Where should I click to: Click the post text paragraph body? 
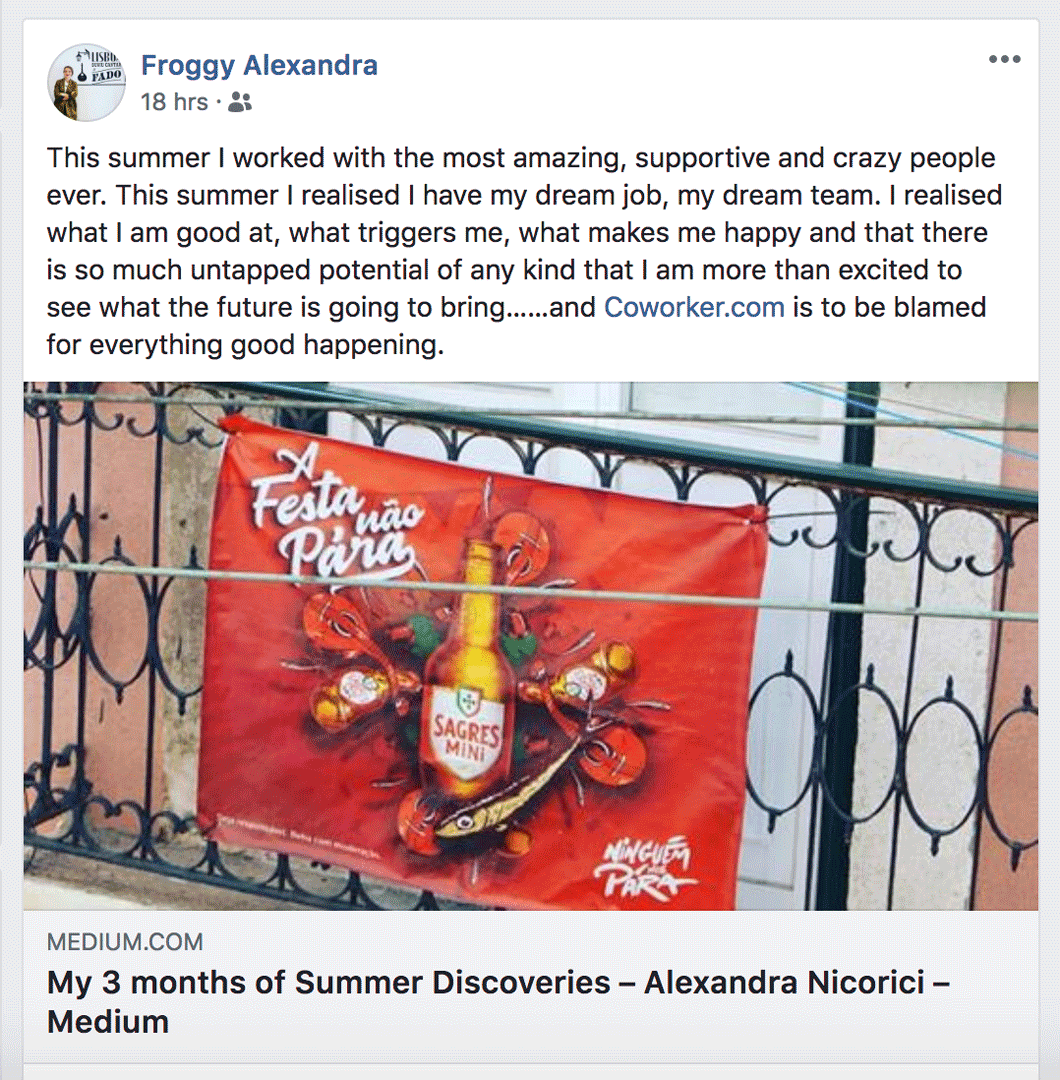point(524,251)
